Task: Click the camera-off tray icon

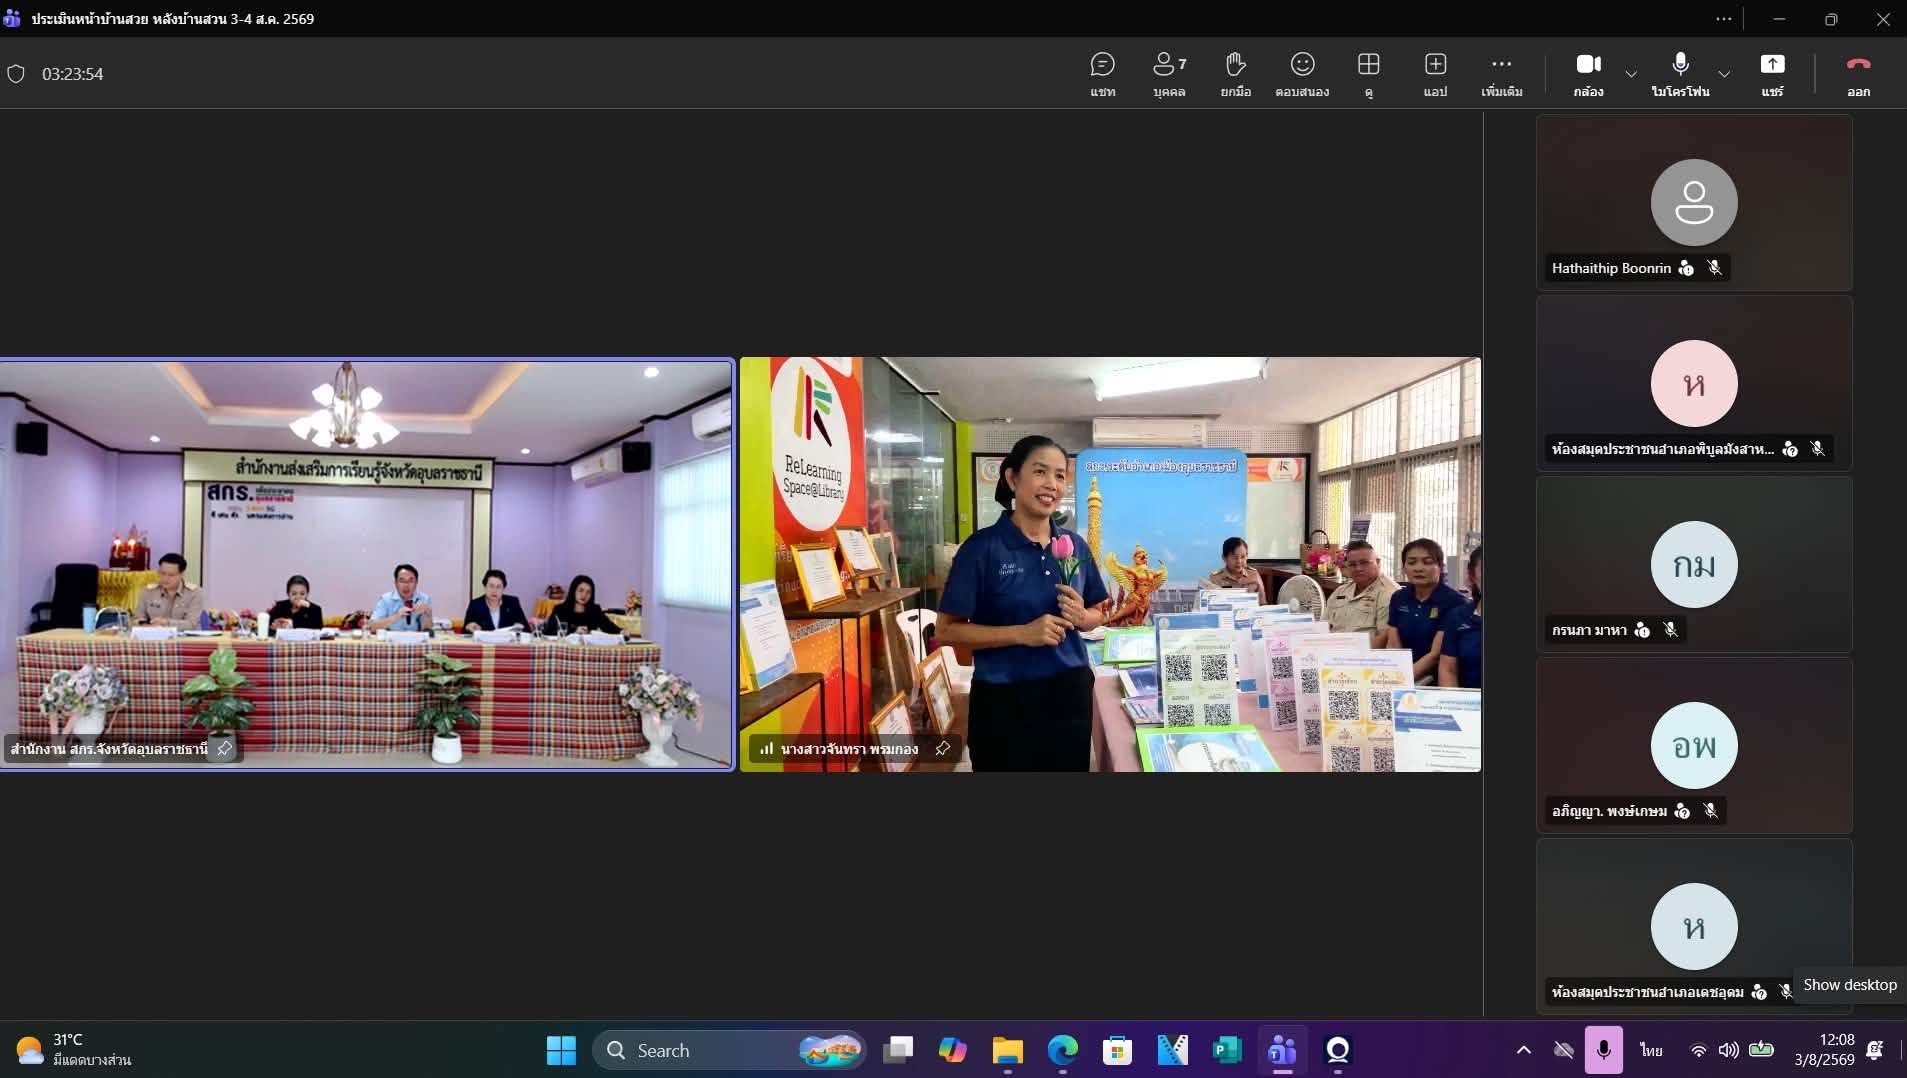Action: coord(1564,1050)
